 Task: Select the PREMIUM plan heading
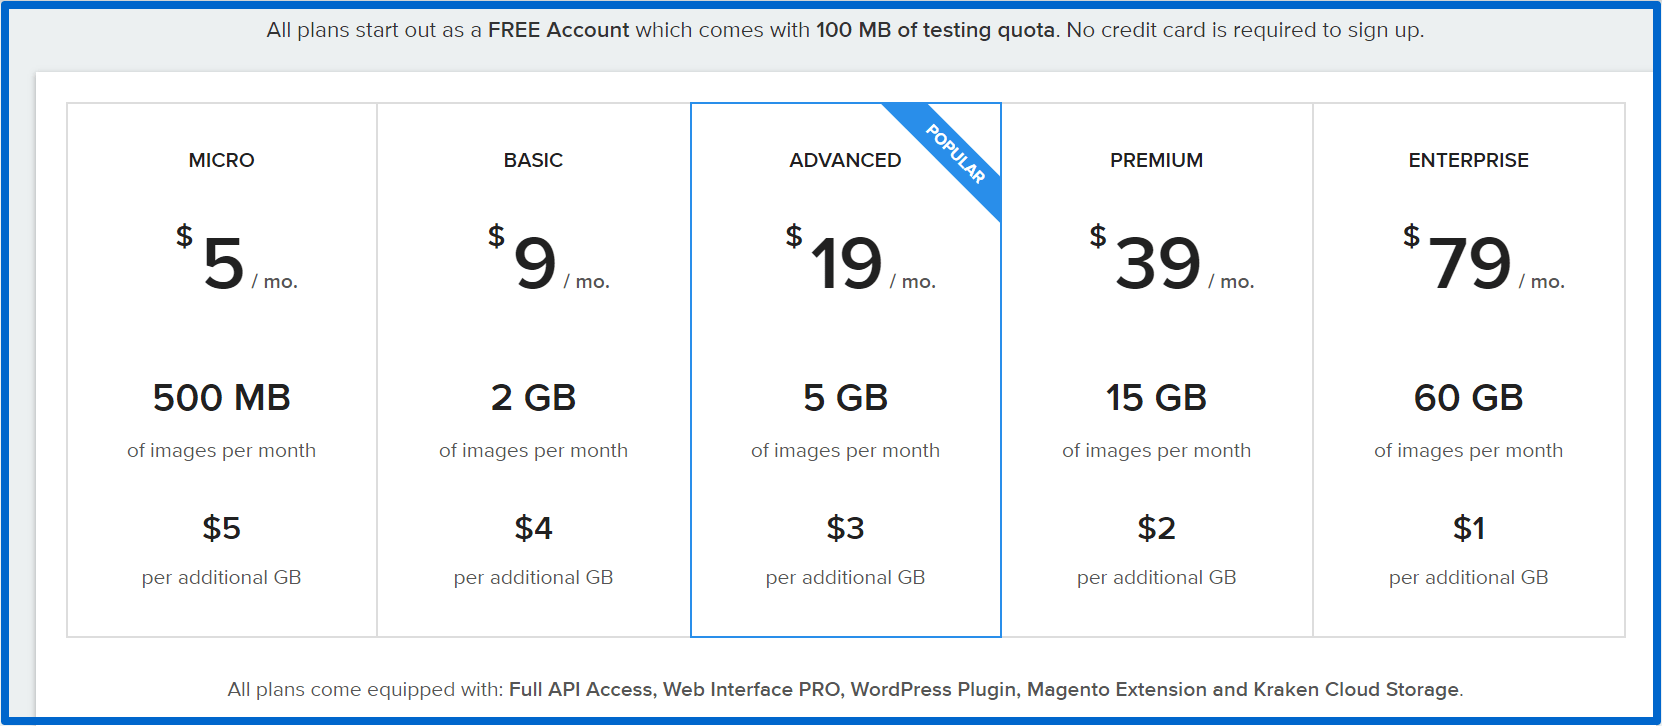pos(1156,160)
